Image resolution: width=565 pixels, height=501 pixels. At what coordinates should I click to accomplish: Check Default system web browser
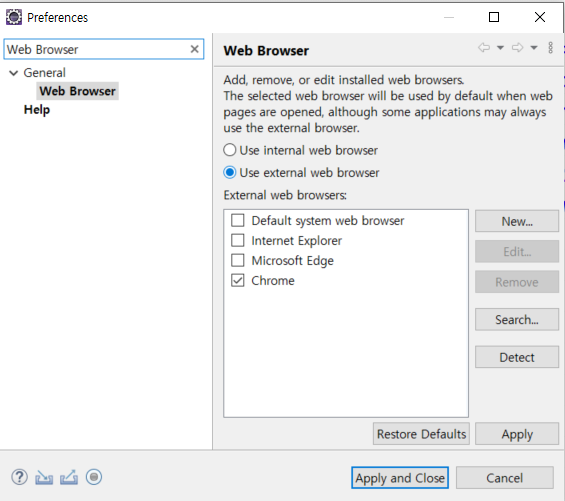[x=237, y=220]
